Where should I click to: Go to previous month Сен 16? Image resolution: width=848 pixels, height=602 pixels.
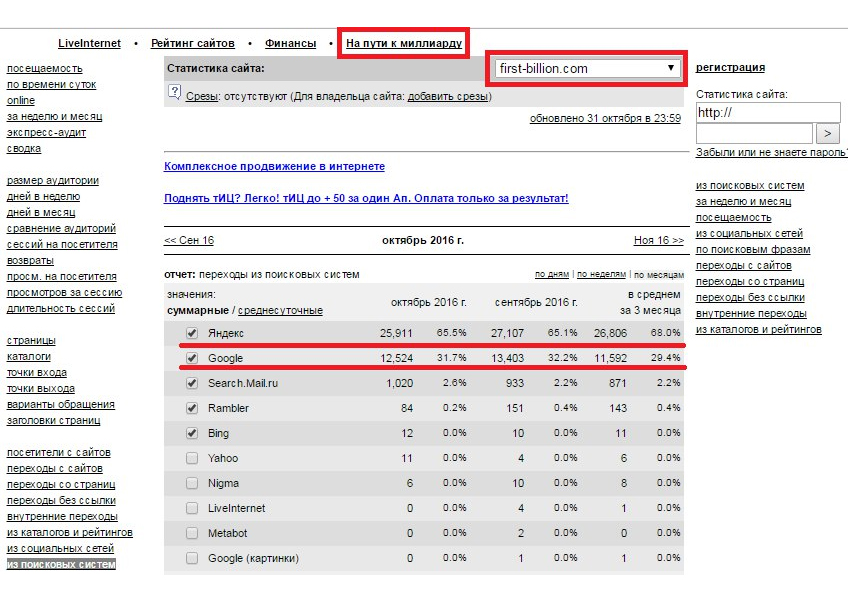pos(189,240)
